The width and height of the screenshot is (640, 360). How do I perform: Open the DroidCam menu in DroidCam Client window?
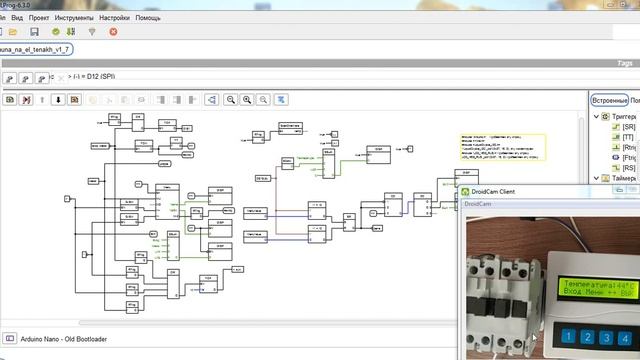pos(478,204)
